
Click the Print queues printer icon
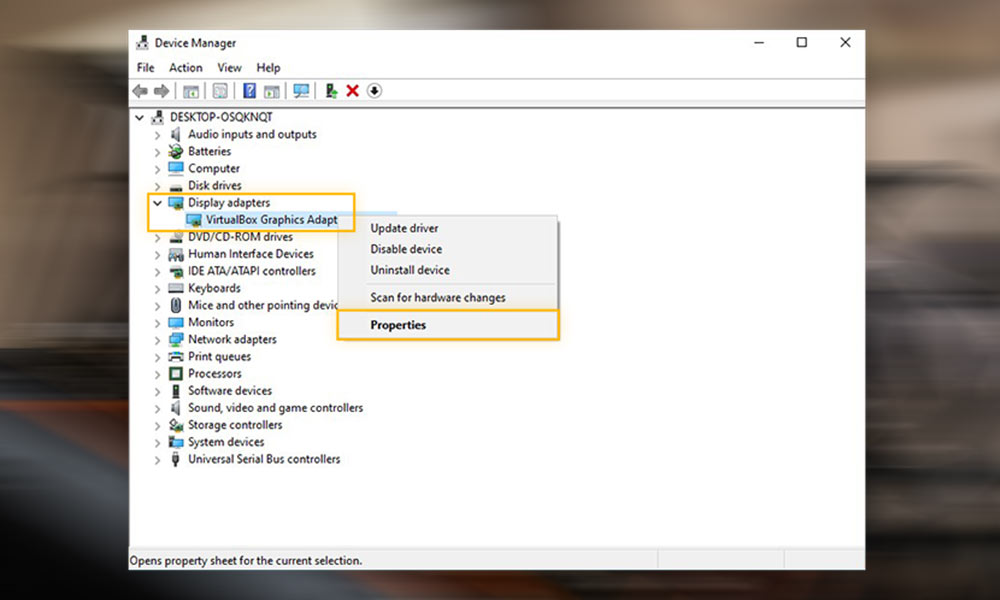tap(175, 356)
